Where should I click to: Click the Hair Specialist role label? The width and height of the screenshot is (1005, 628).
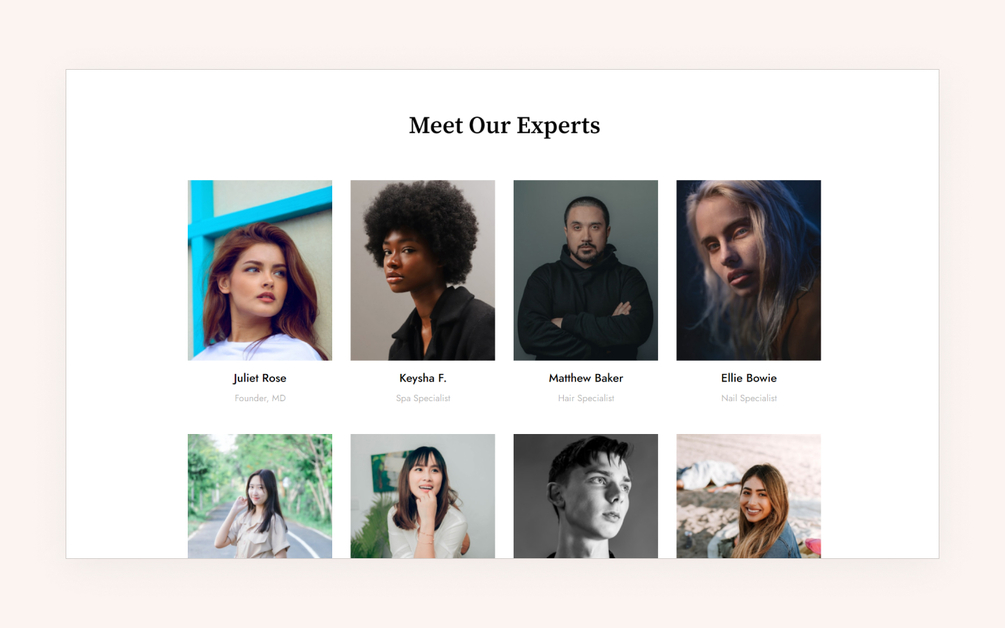point(585,398)
